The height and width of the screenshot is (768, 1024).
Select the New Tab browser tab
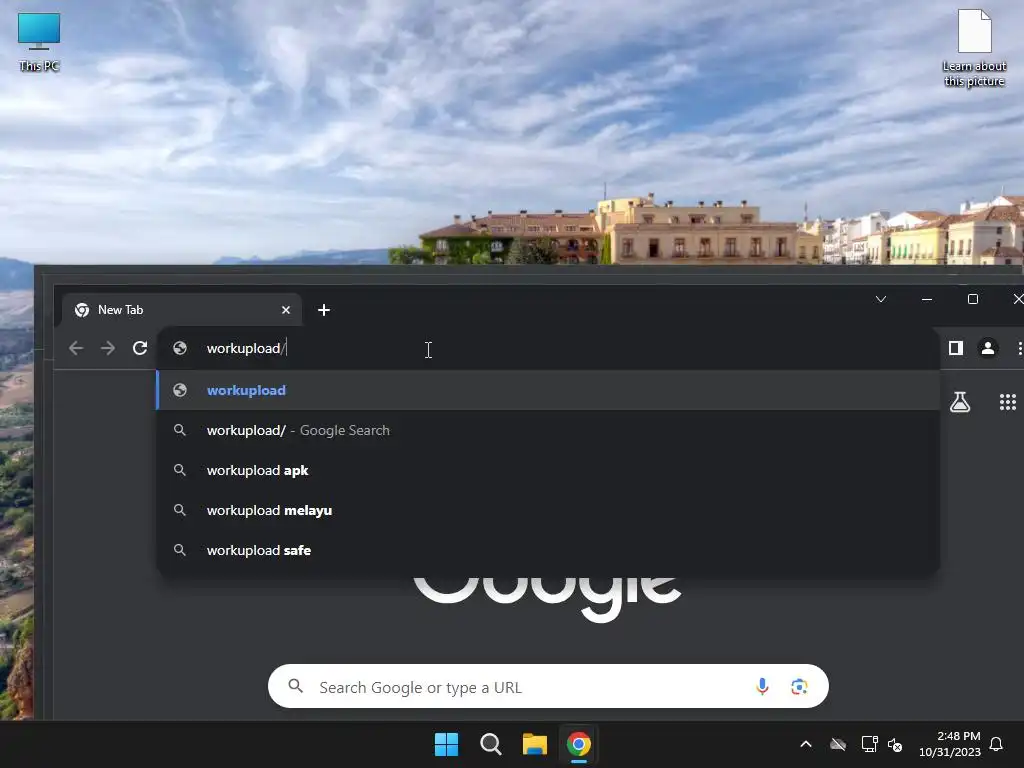coord(182,310)
